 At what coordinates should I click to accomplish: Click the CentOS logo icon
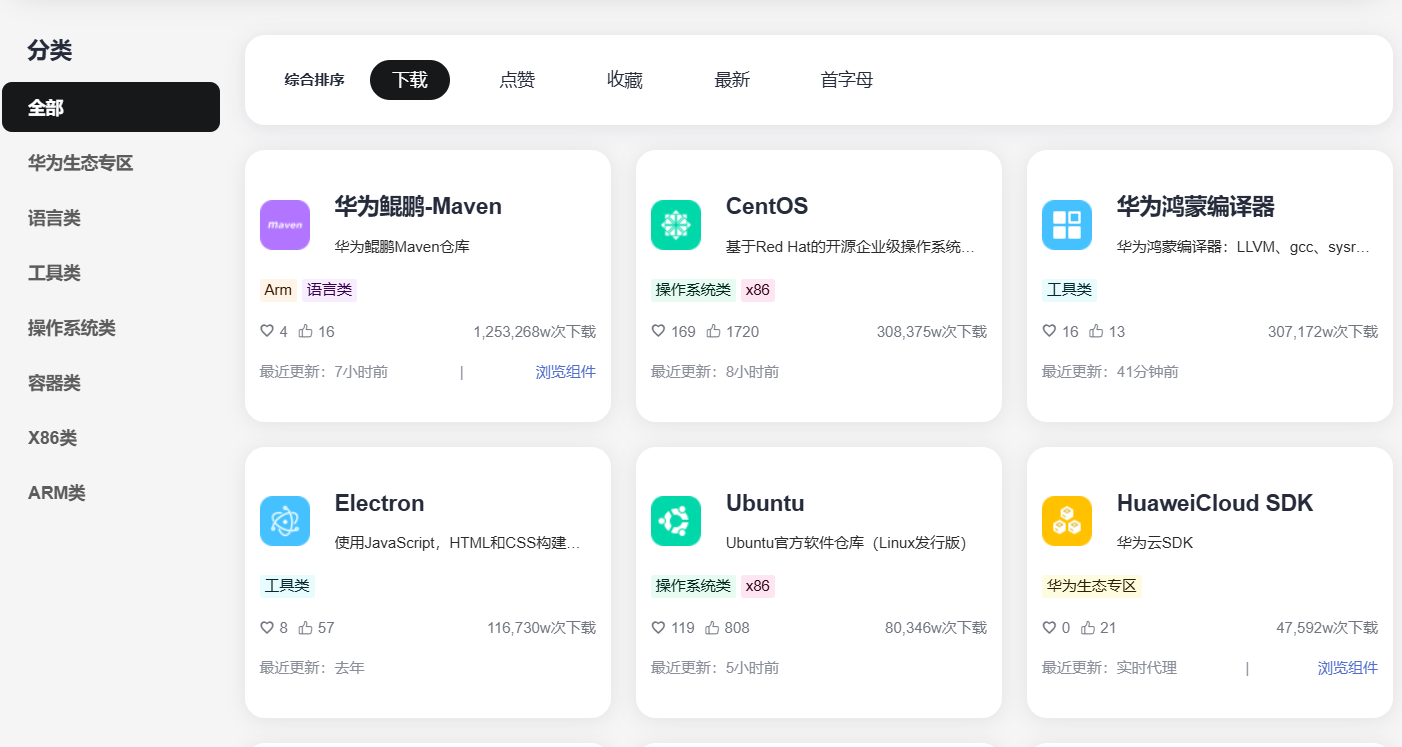pos(675,224)
